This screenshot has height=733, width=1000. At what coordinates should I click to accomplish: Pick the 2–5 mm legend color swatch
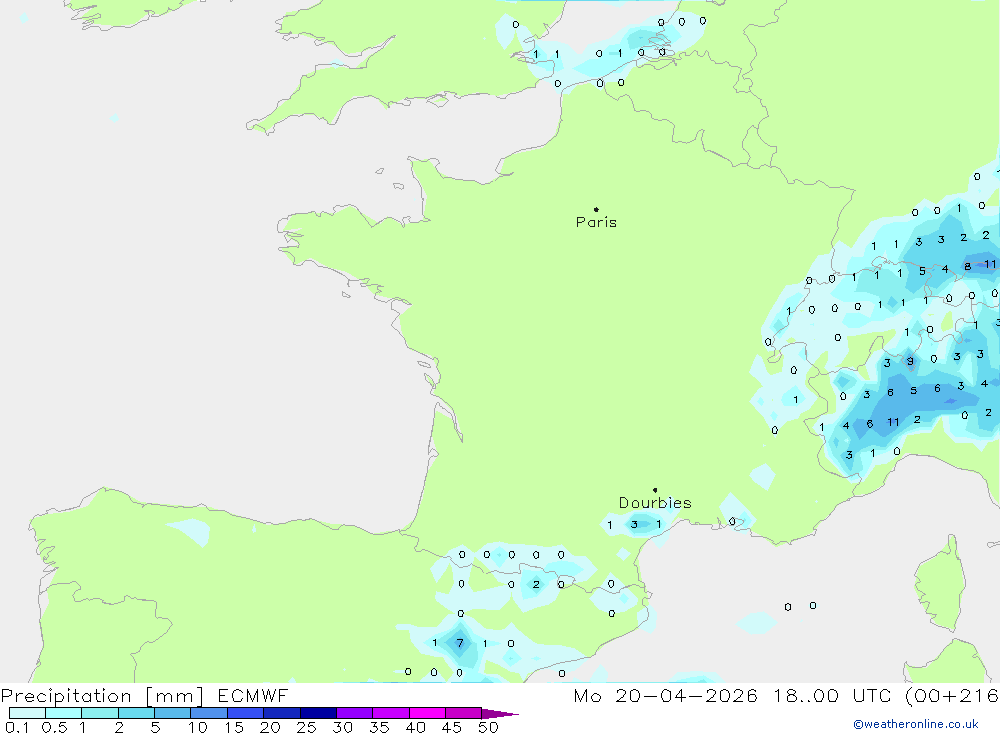coord(136,713)
